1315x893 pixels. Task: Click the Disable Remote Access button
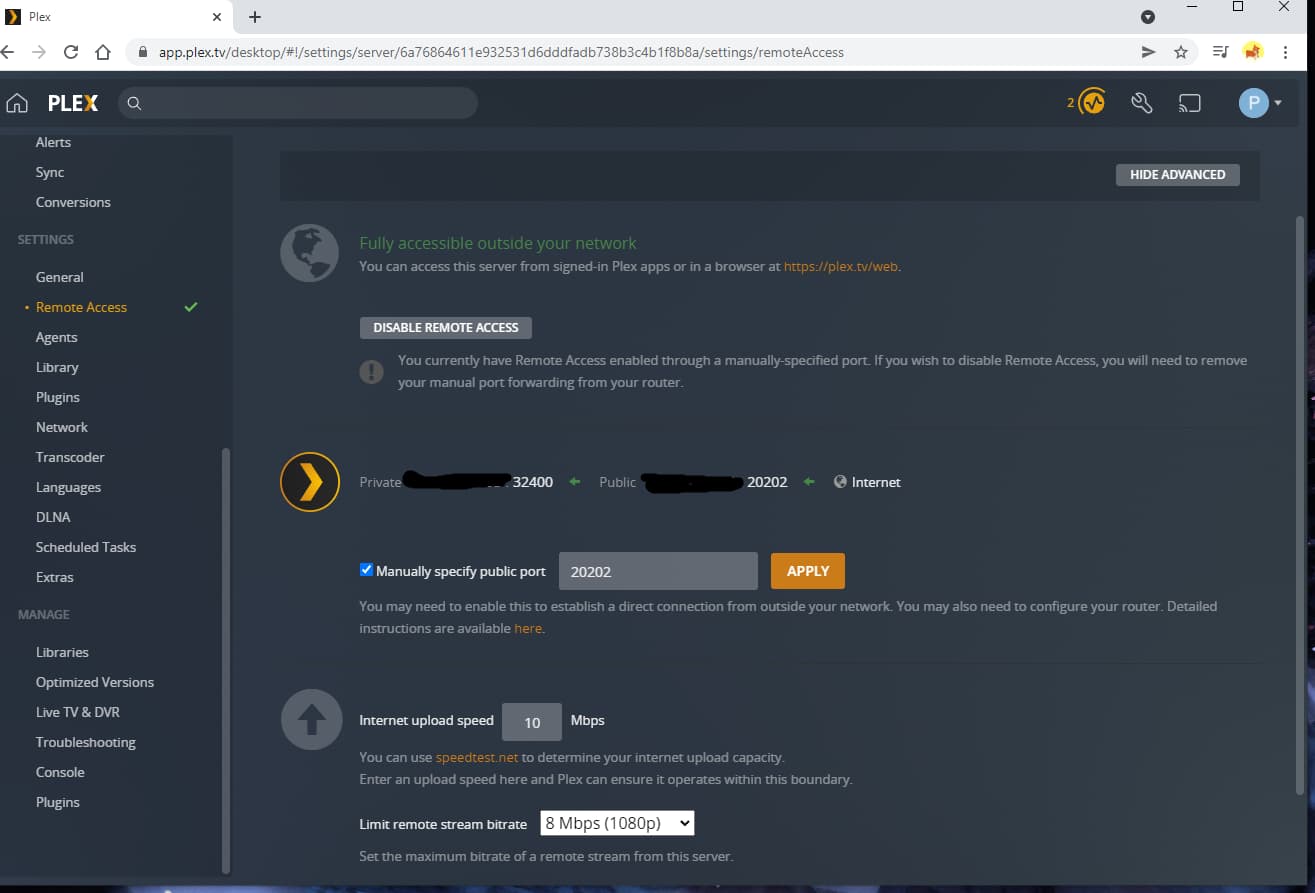[446, 327]
